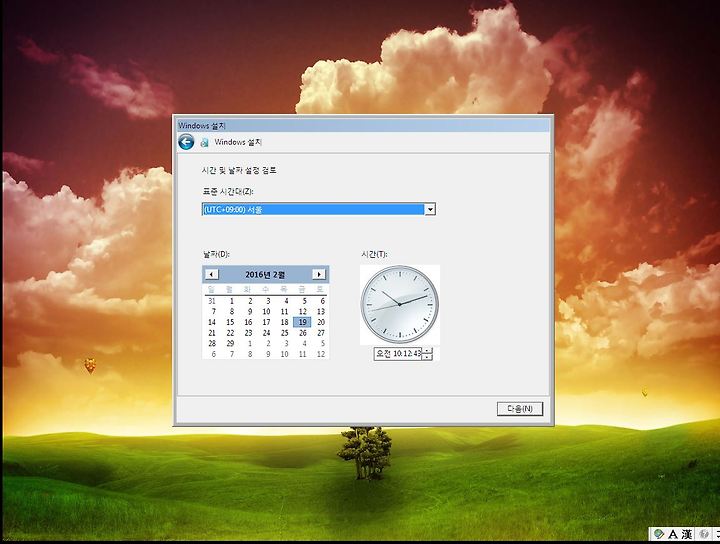Open the IME globe-pen language icon
The width and height of the screenshot is (720, 544).
point(659,534)
